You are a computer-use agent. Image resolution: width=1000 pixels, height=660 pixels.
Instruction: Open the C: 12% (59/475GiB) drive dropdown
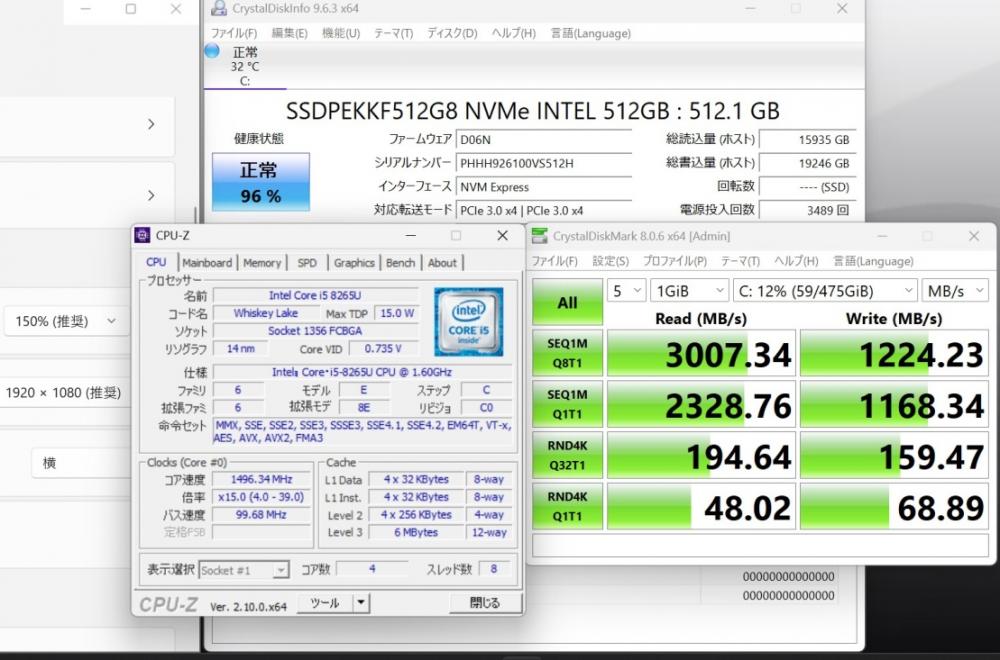point(825,291)
